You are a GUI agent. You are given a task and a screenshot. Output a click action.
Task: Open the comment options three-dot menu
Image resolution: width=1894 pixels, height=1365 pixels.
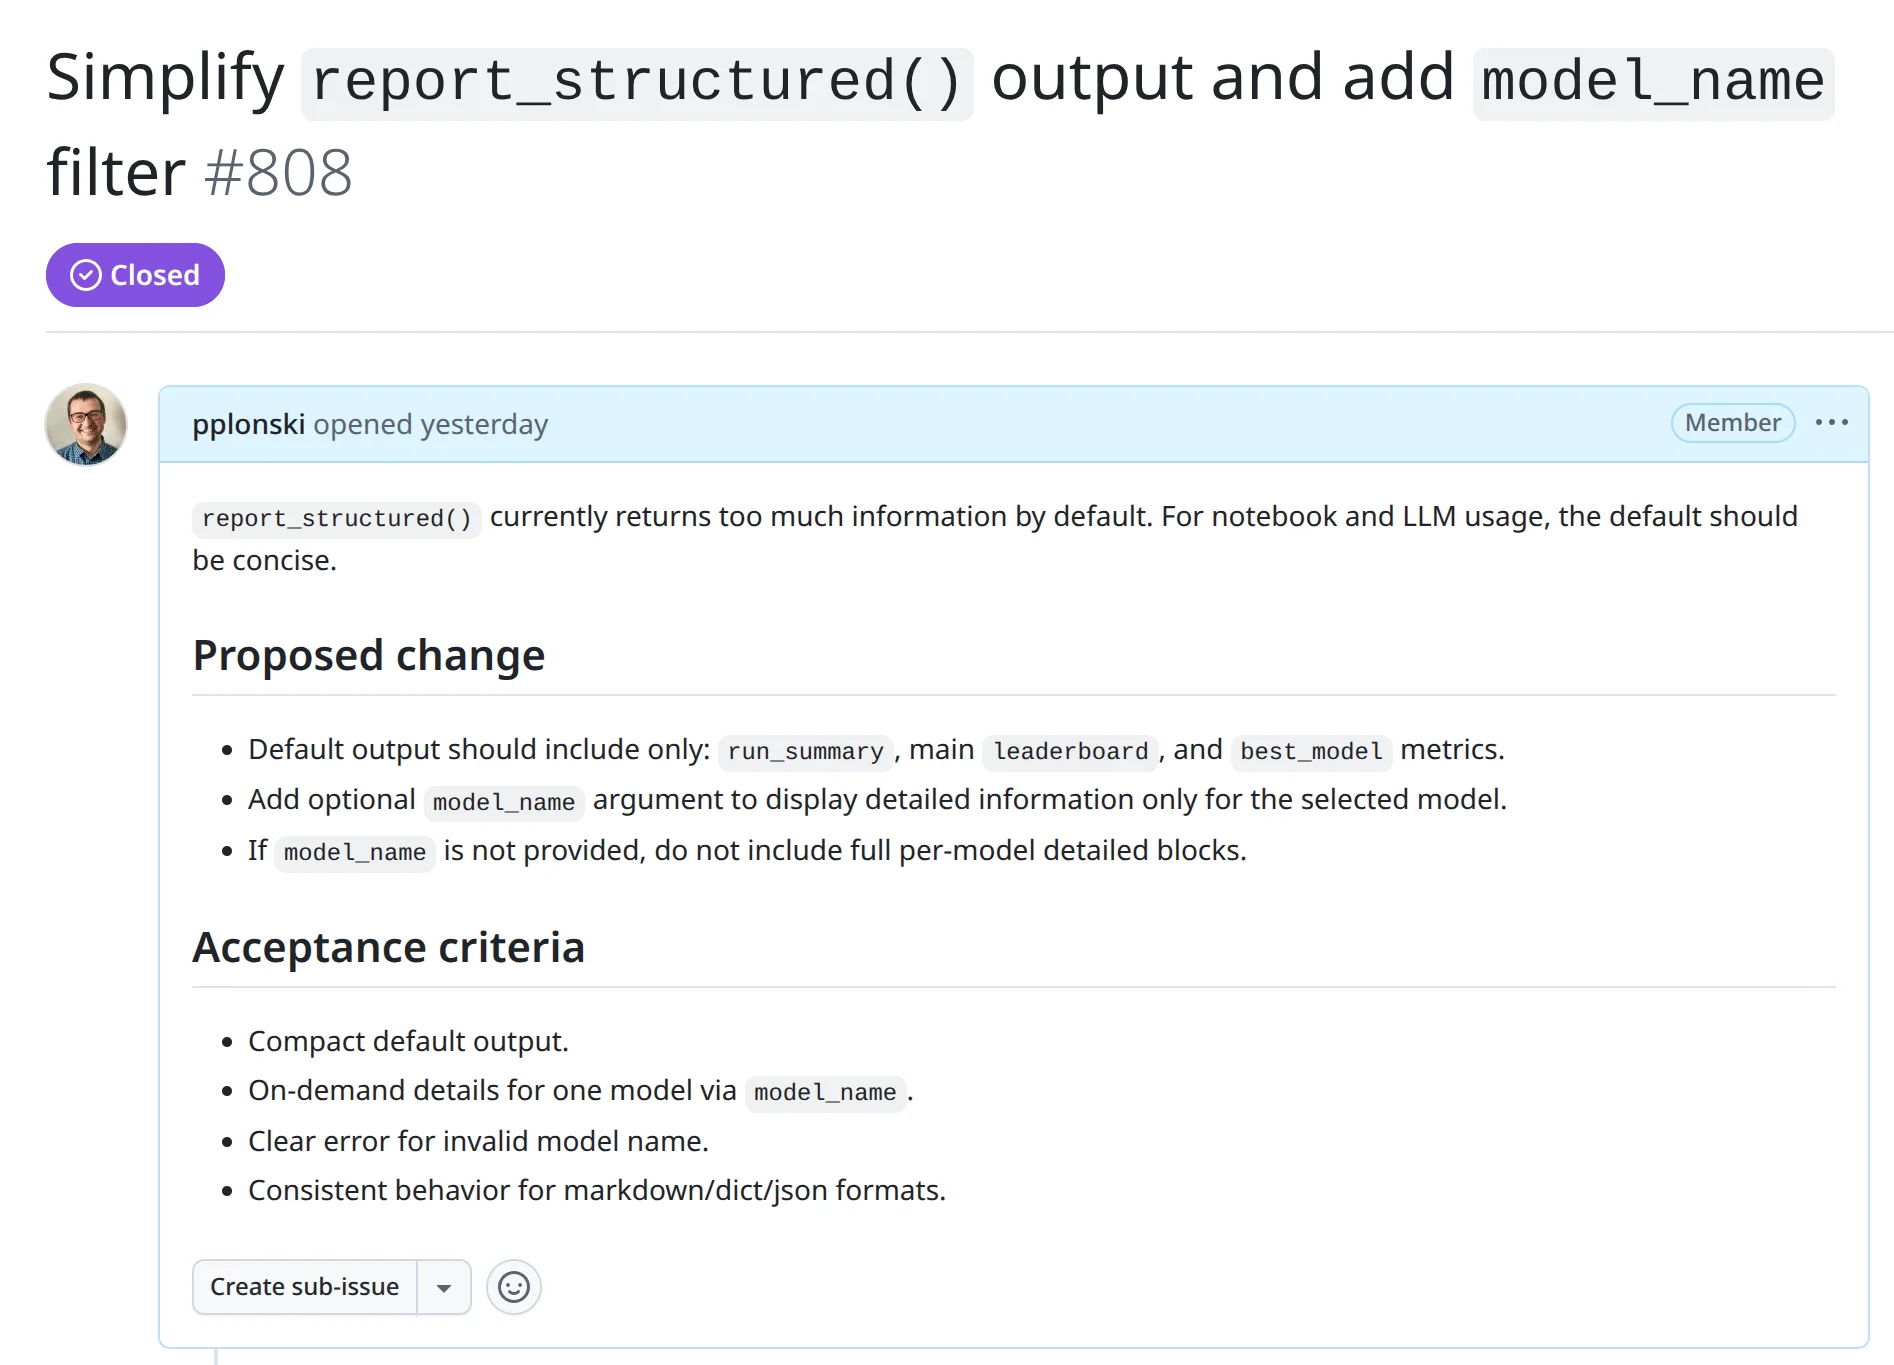1831,423
